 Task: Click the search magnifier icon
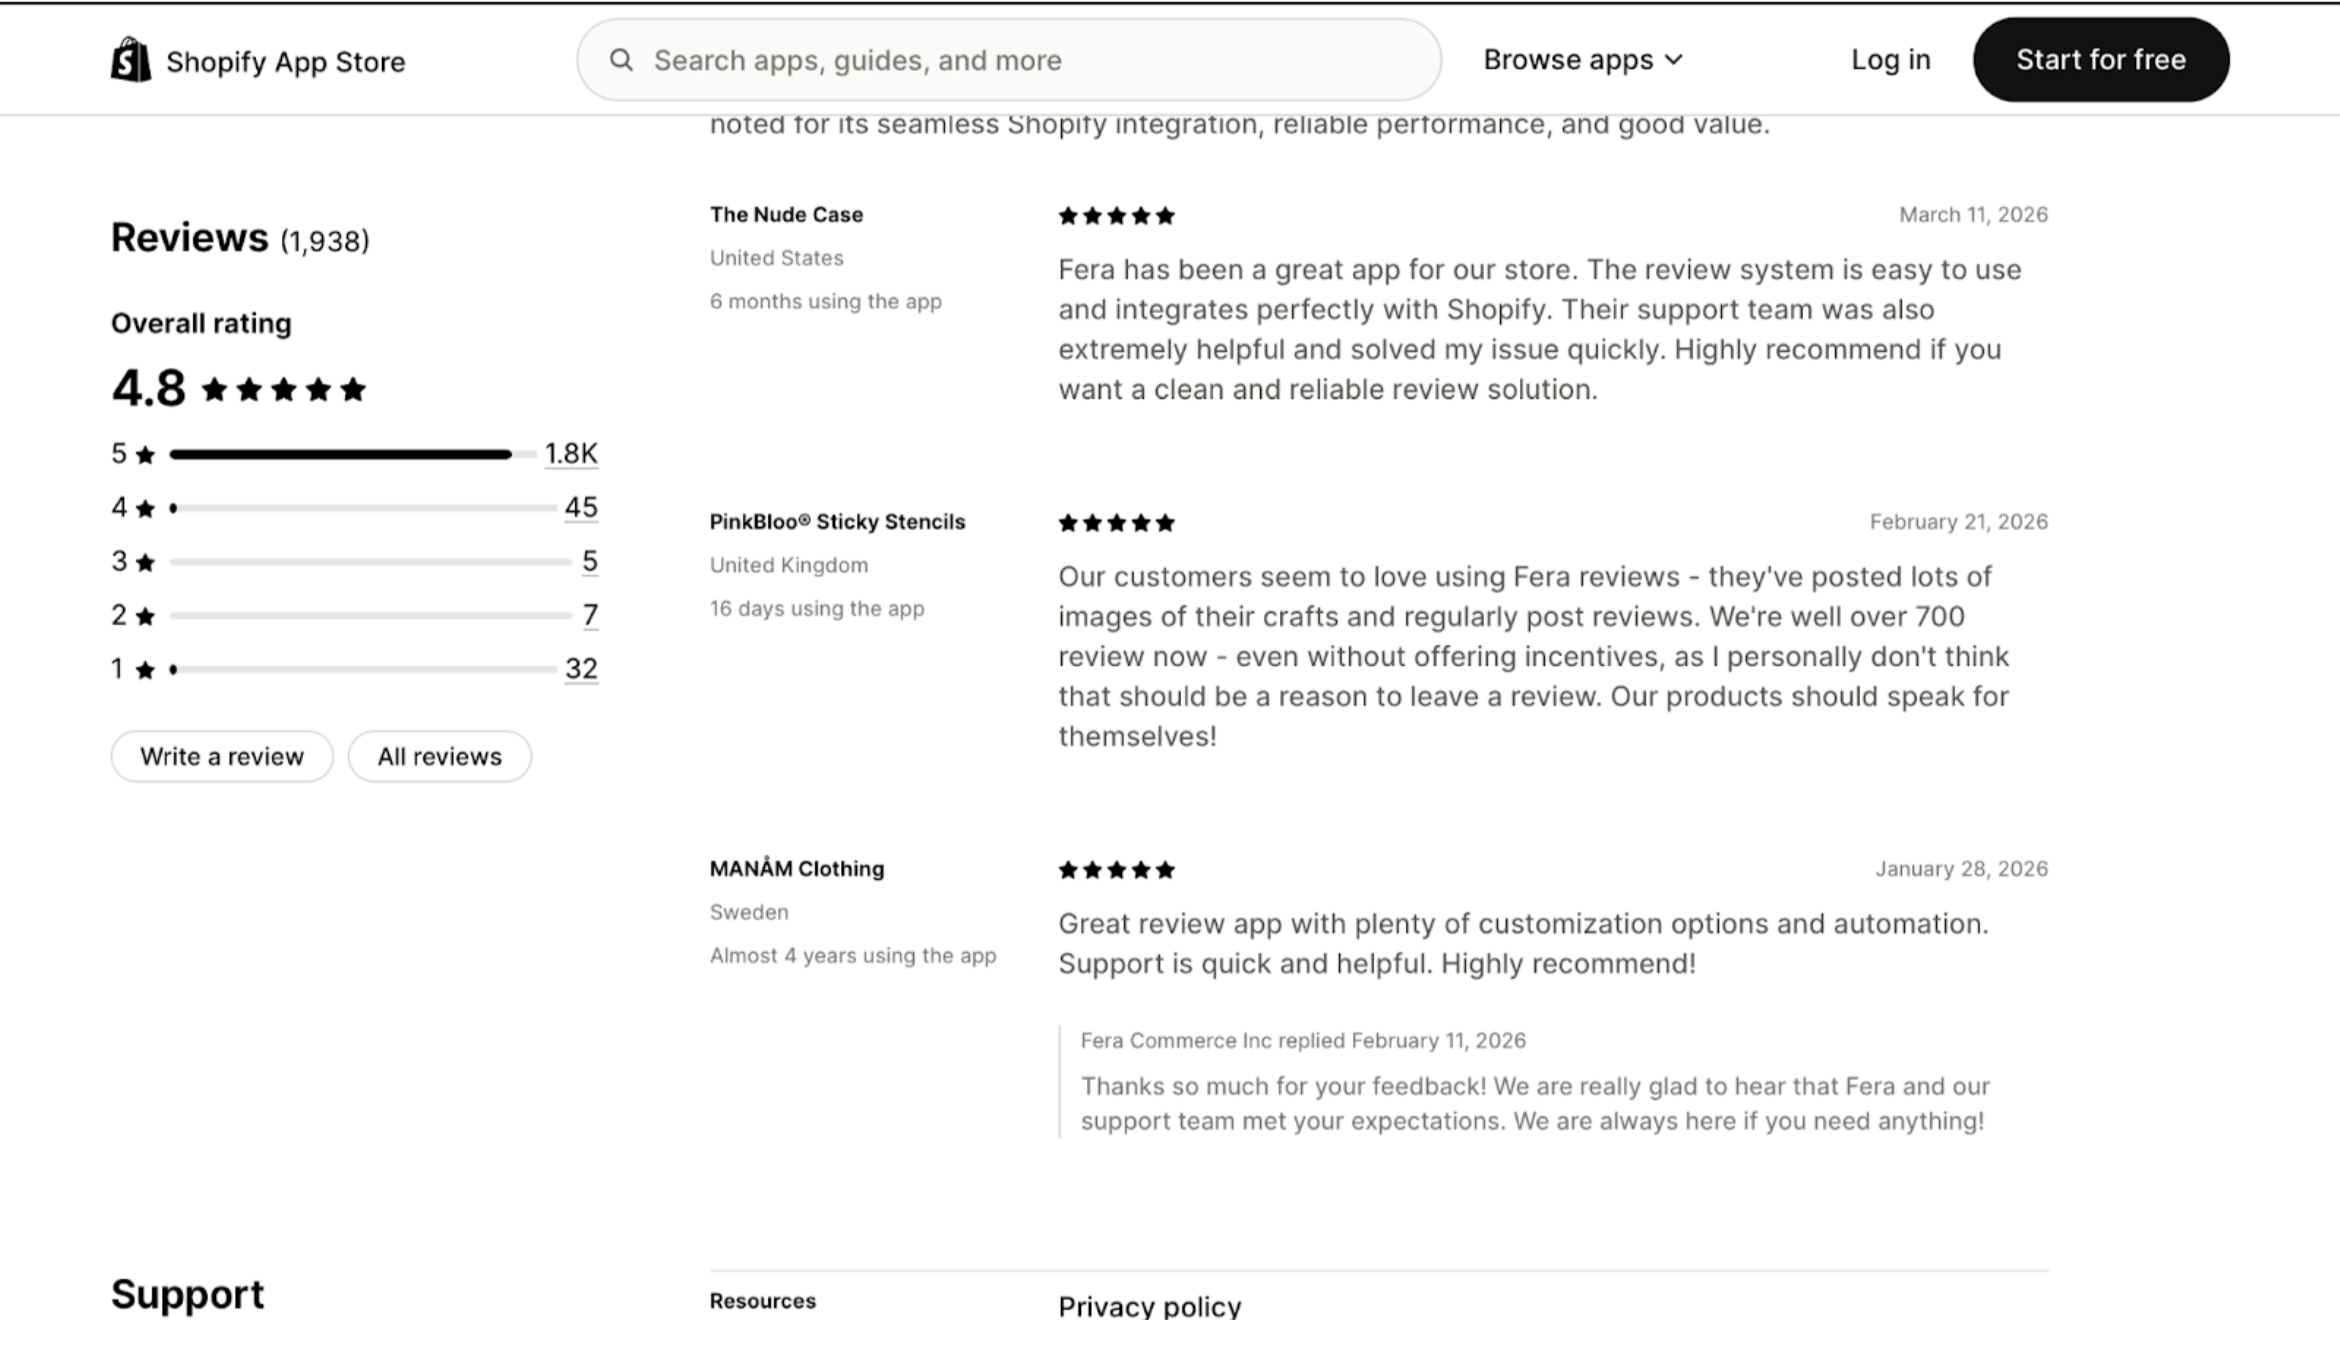pyautogui.click(x=621, y=60)
